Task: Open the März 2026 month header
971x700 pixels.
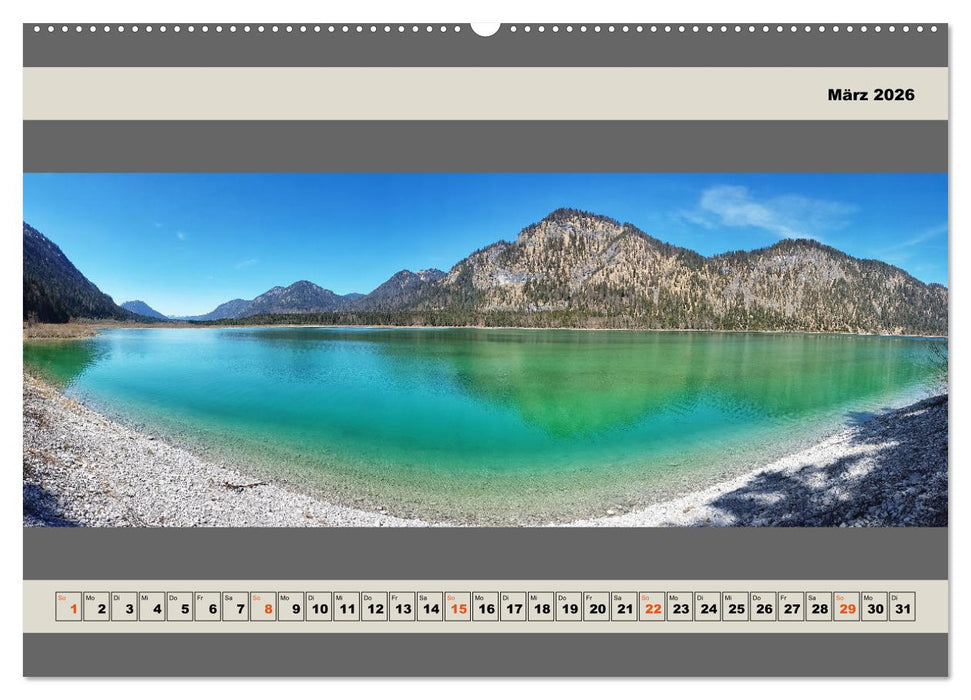Action: [870, 96]
